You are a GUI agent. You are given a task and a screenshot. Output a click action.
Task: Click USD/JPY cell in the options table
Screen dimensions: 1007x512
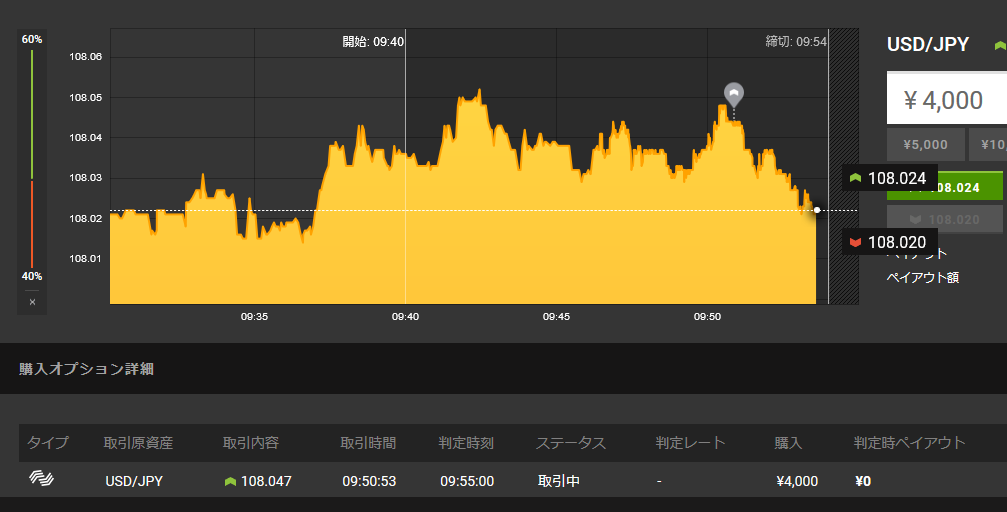click(134, 481)
